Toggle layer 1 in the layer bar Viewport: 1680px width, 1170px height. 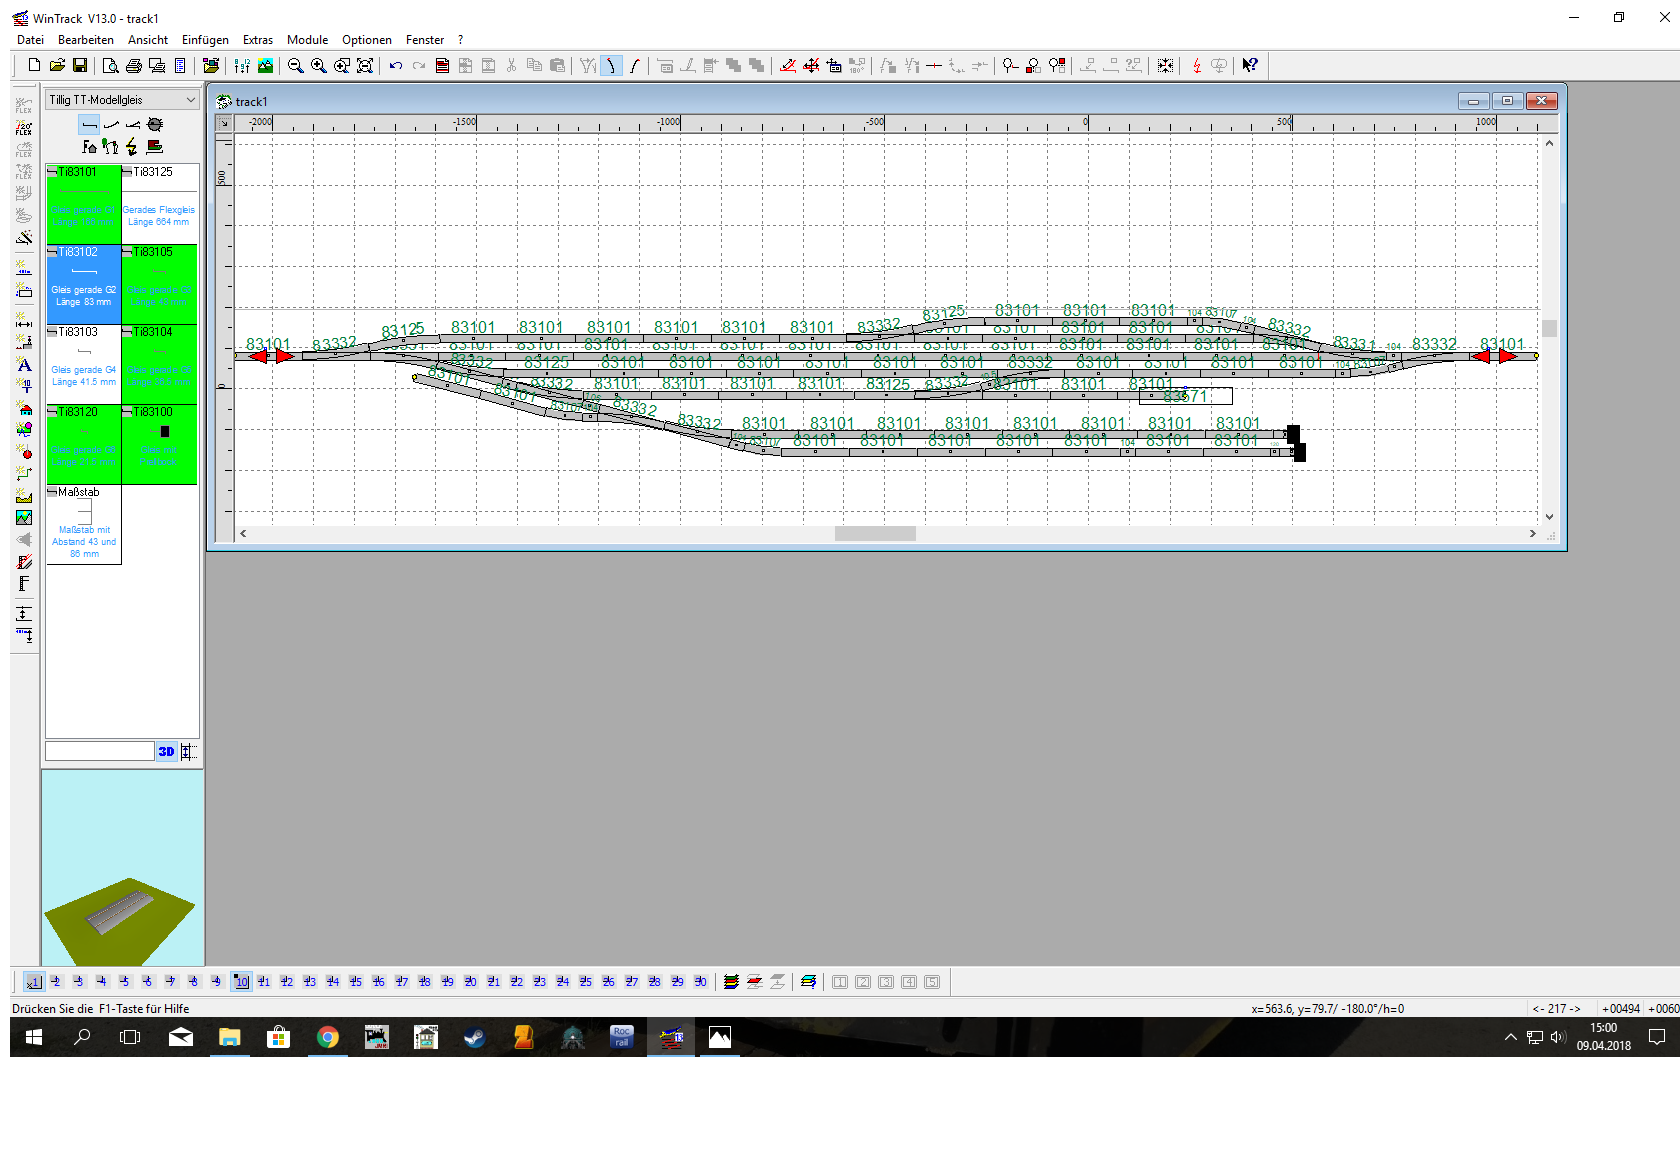pyautogui.click(x=33, y=982)
